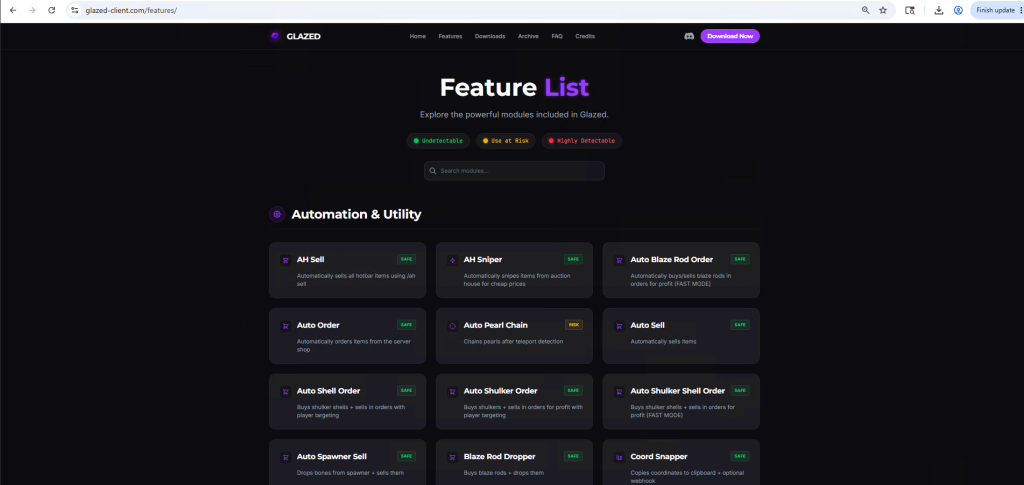Open the AH Sniper feature card
This screenshot has height=485, width=1024.
click(x=514, y=270)
